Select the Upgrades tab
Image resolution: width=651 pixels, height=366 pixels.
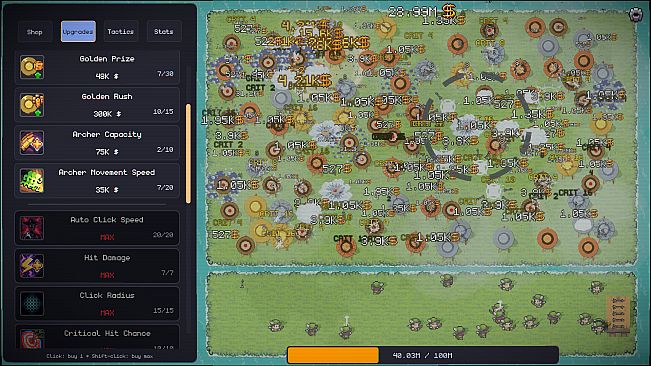(x=78, y=32)
